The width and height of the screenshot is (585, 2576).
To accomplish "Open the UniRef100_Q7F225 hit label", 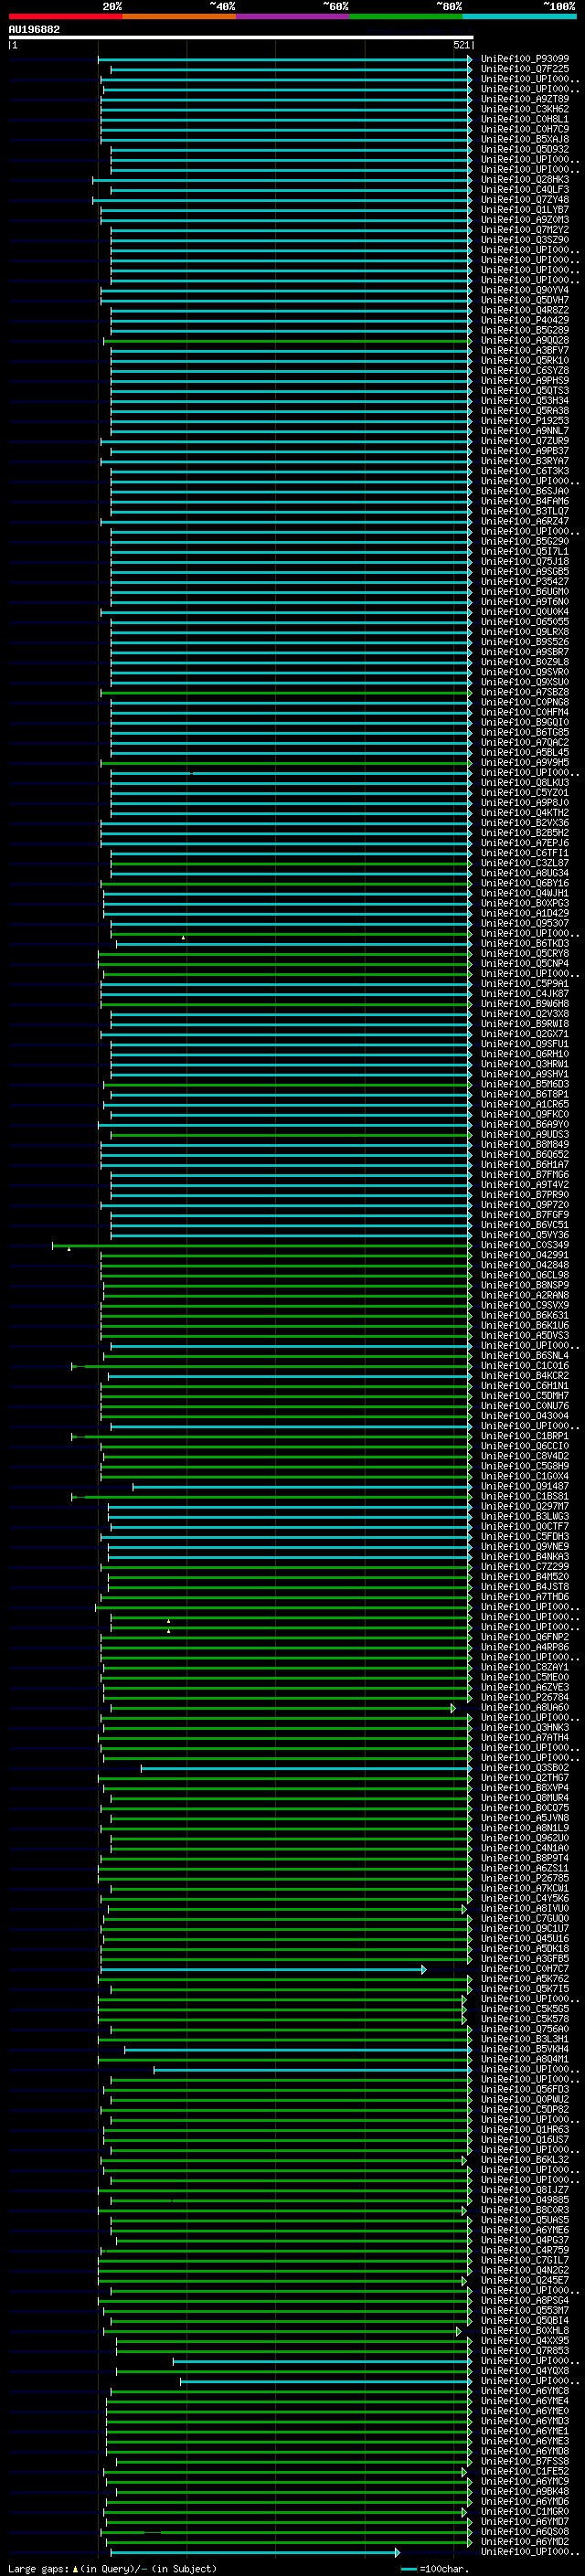I will (x=524, y=69).
